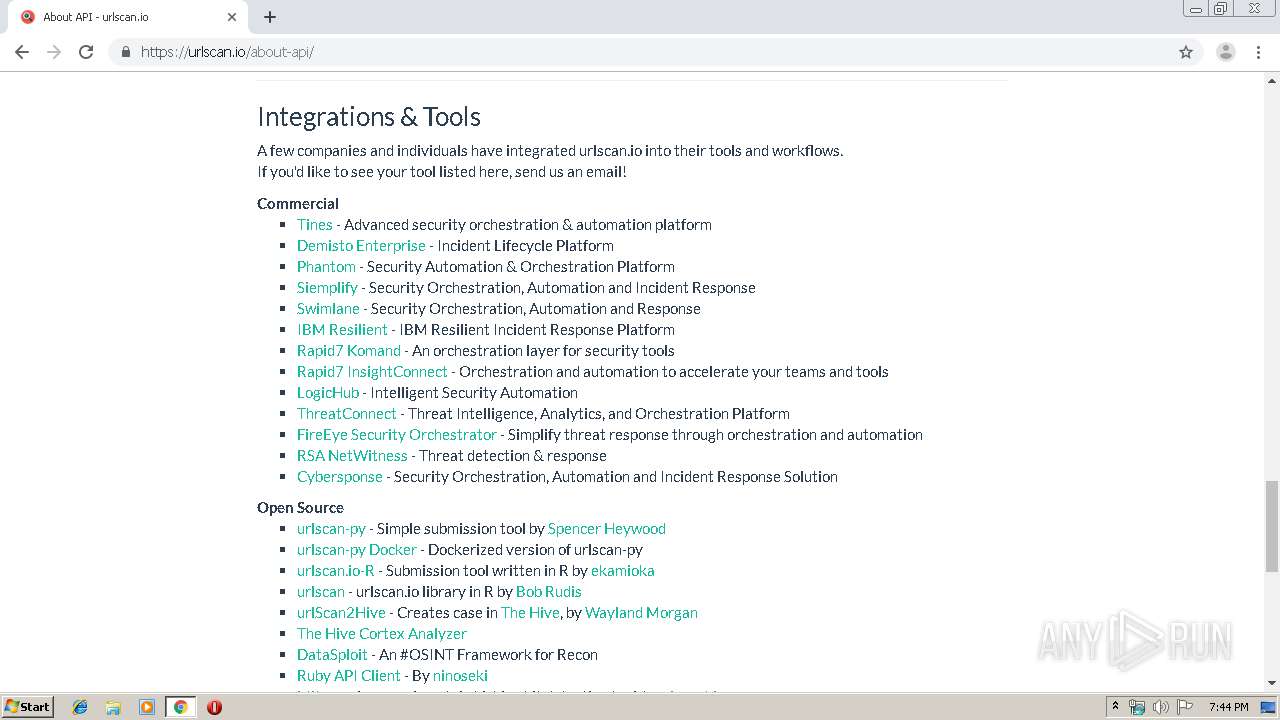Go forward in browser history
Image resolution: width=1280 pixels, height=720 pixels.
54,52
